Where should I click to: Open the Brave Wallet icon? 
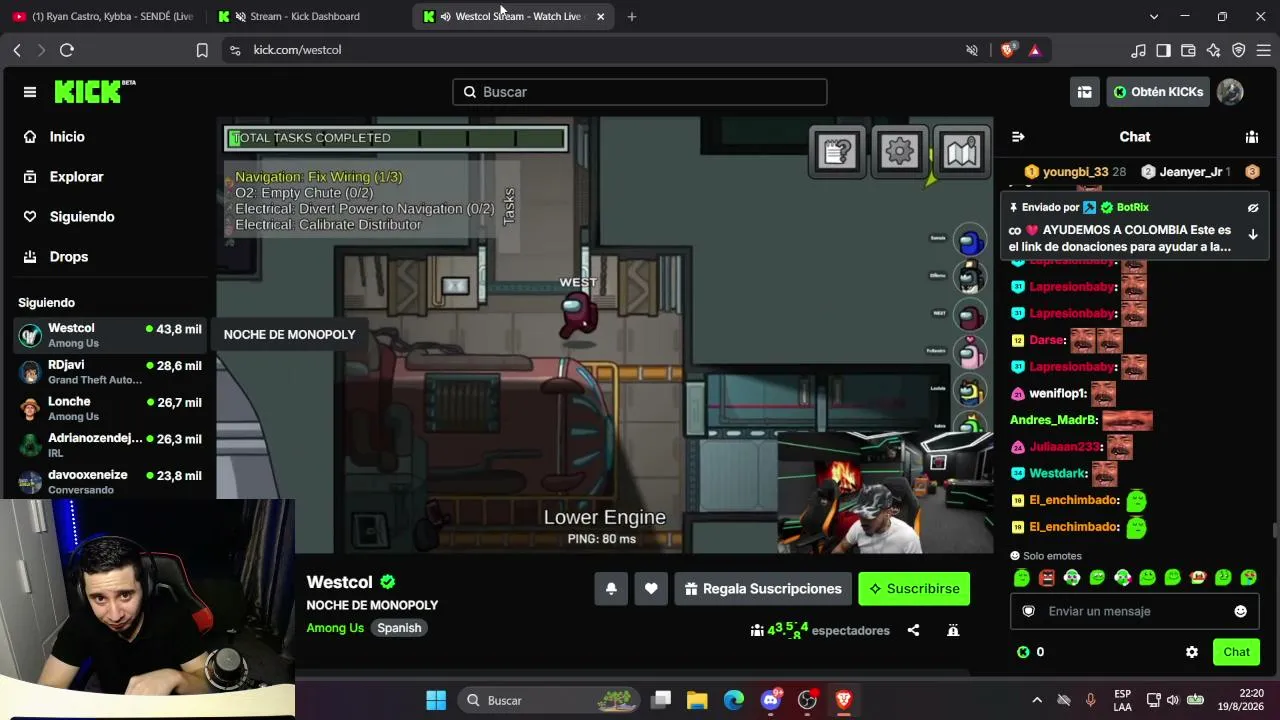1188,50
